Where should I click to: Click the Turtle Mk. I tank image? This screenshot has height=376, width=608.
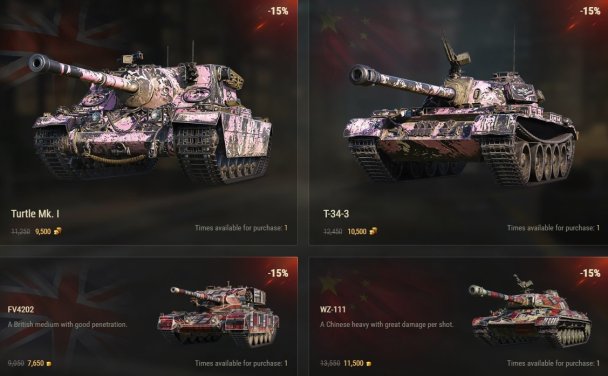click(149, 114)
